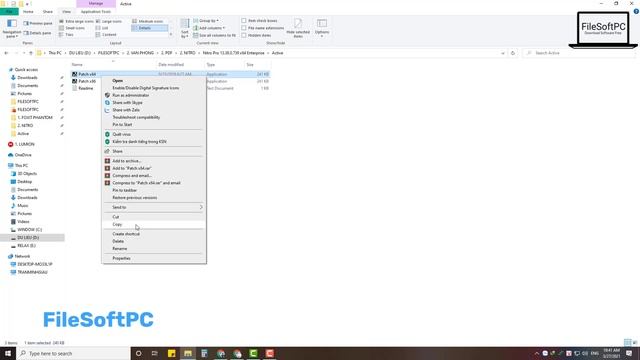The image size is (640, 360).
Task: Open 1. FOXIT PHANTOM quick access folder
Action: pyautogui.click(x=35, y=118)
